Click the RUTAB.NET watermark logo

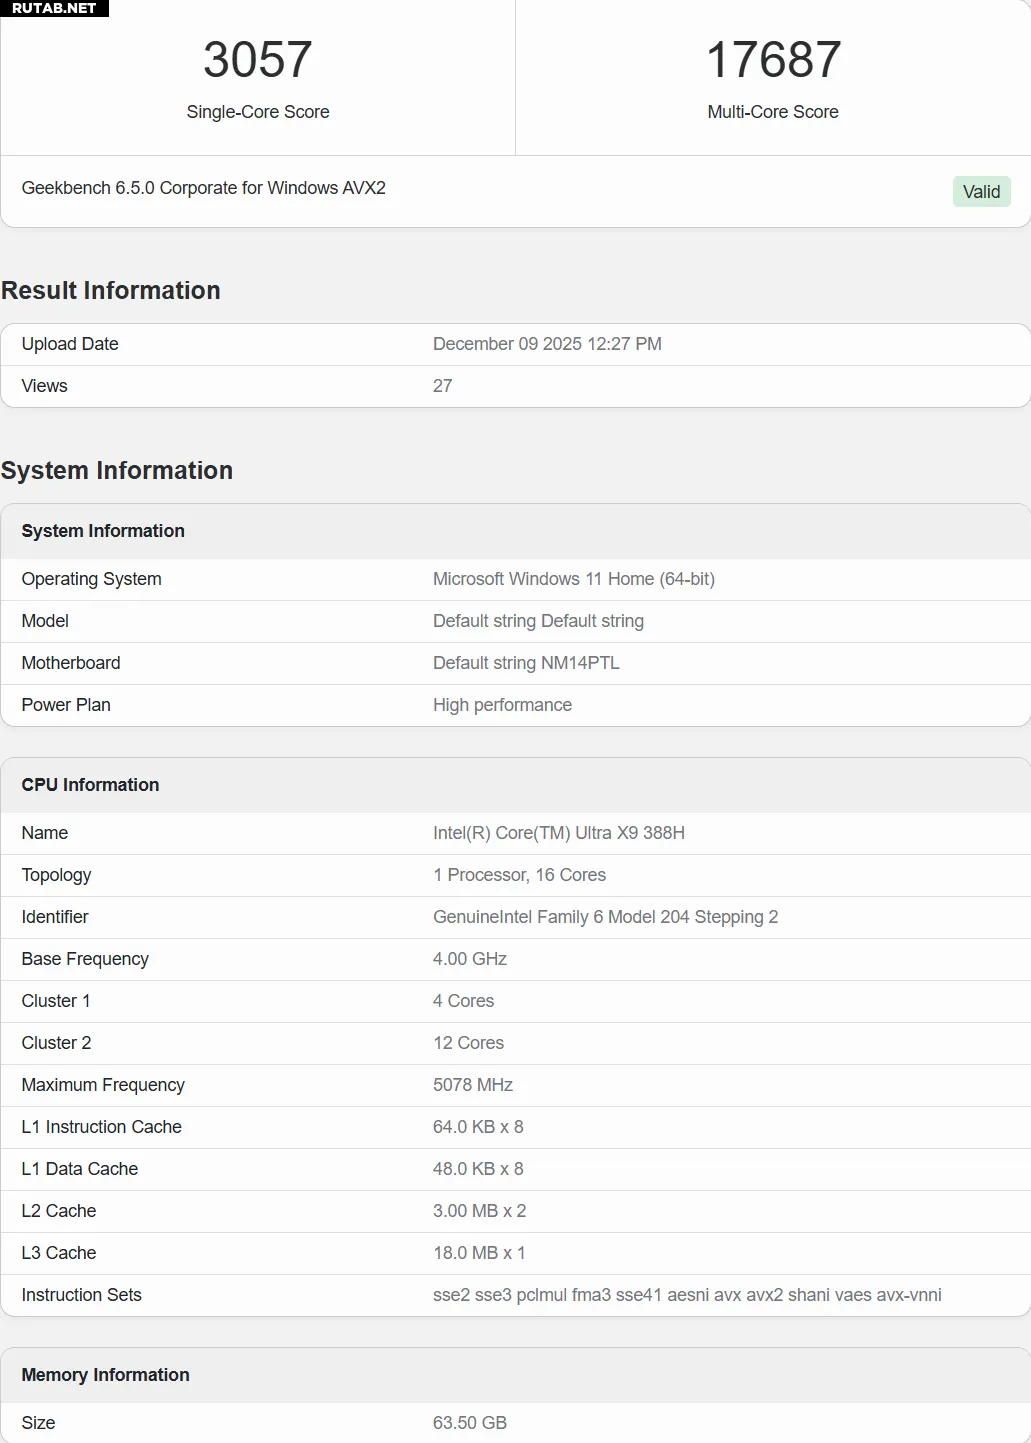(x=54, y=8)
